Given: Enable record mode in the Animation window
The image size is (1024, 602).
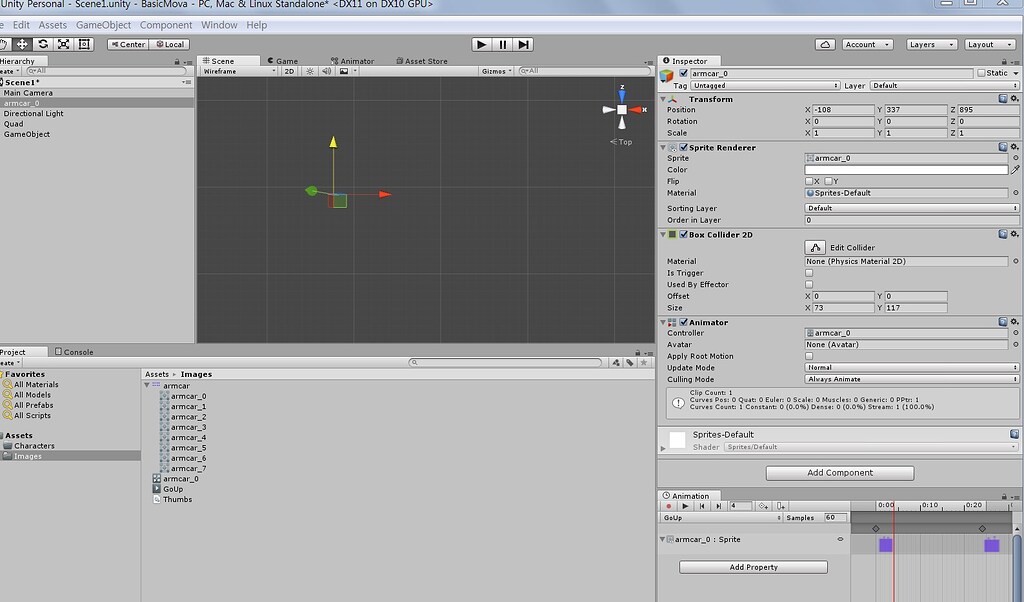Looking at the screenshot, I should coord(668,506).
